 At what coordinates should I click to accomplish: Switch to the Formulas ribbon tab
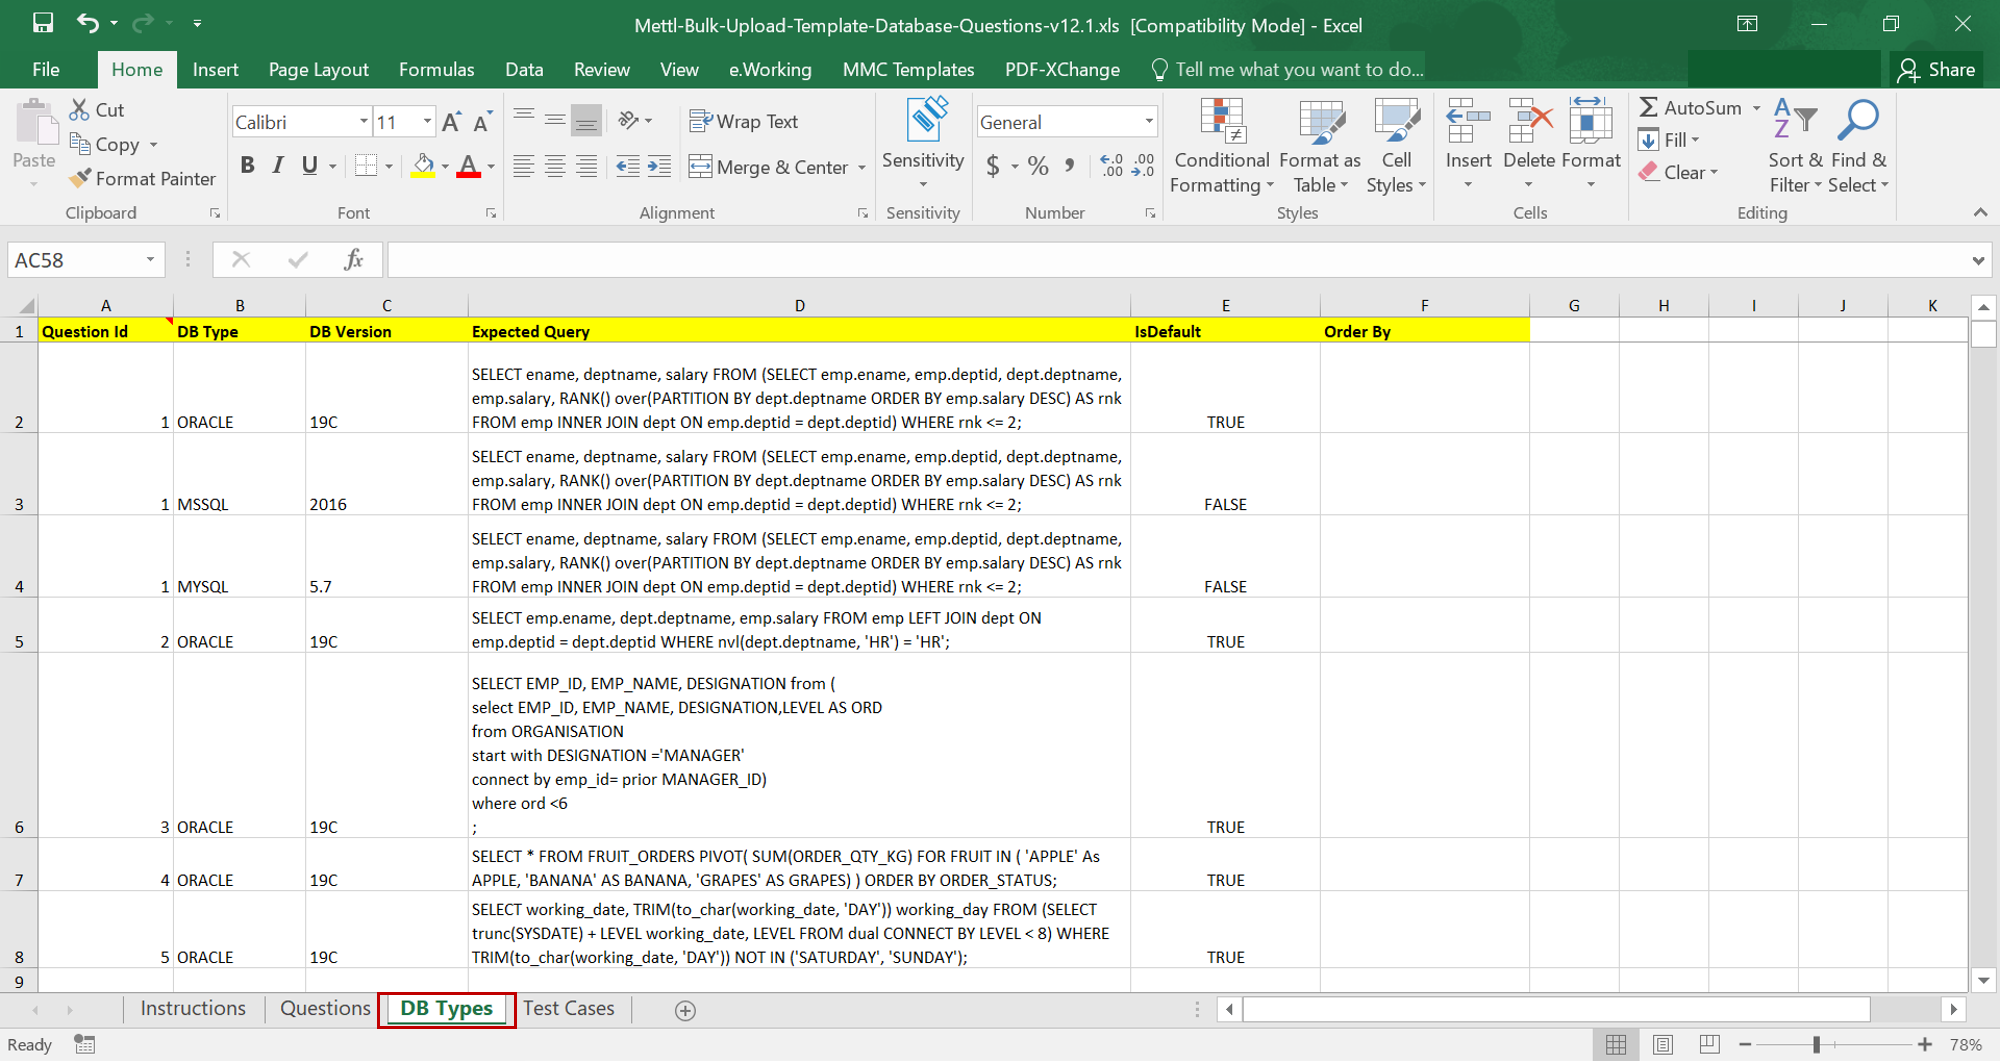[436, 69]
